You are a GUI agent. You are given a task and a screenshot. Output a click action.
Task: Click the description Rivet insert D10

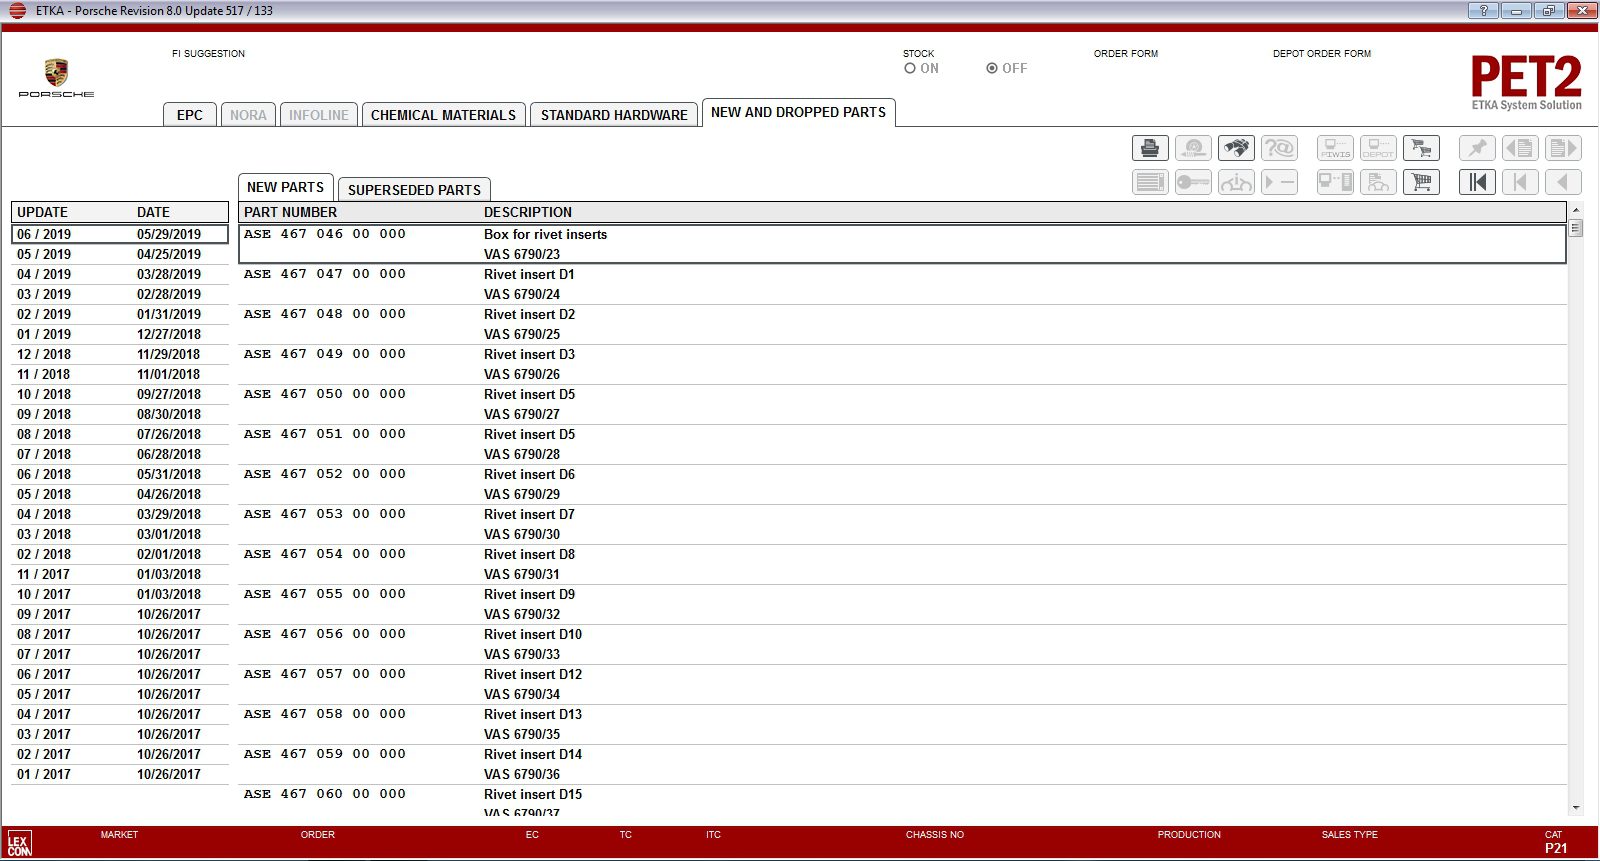[533, 634]
